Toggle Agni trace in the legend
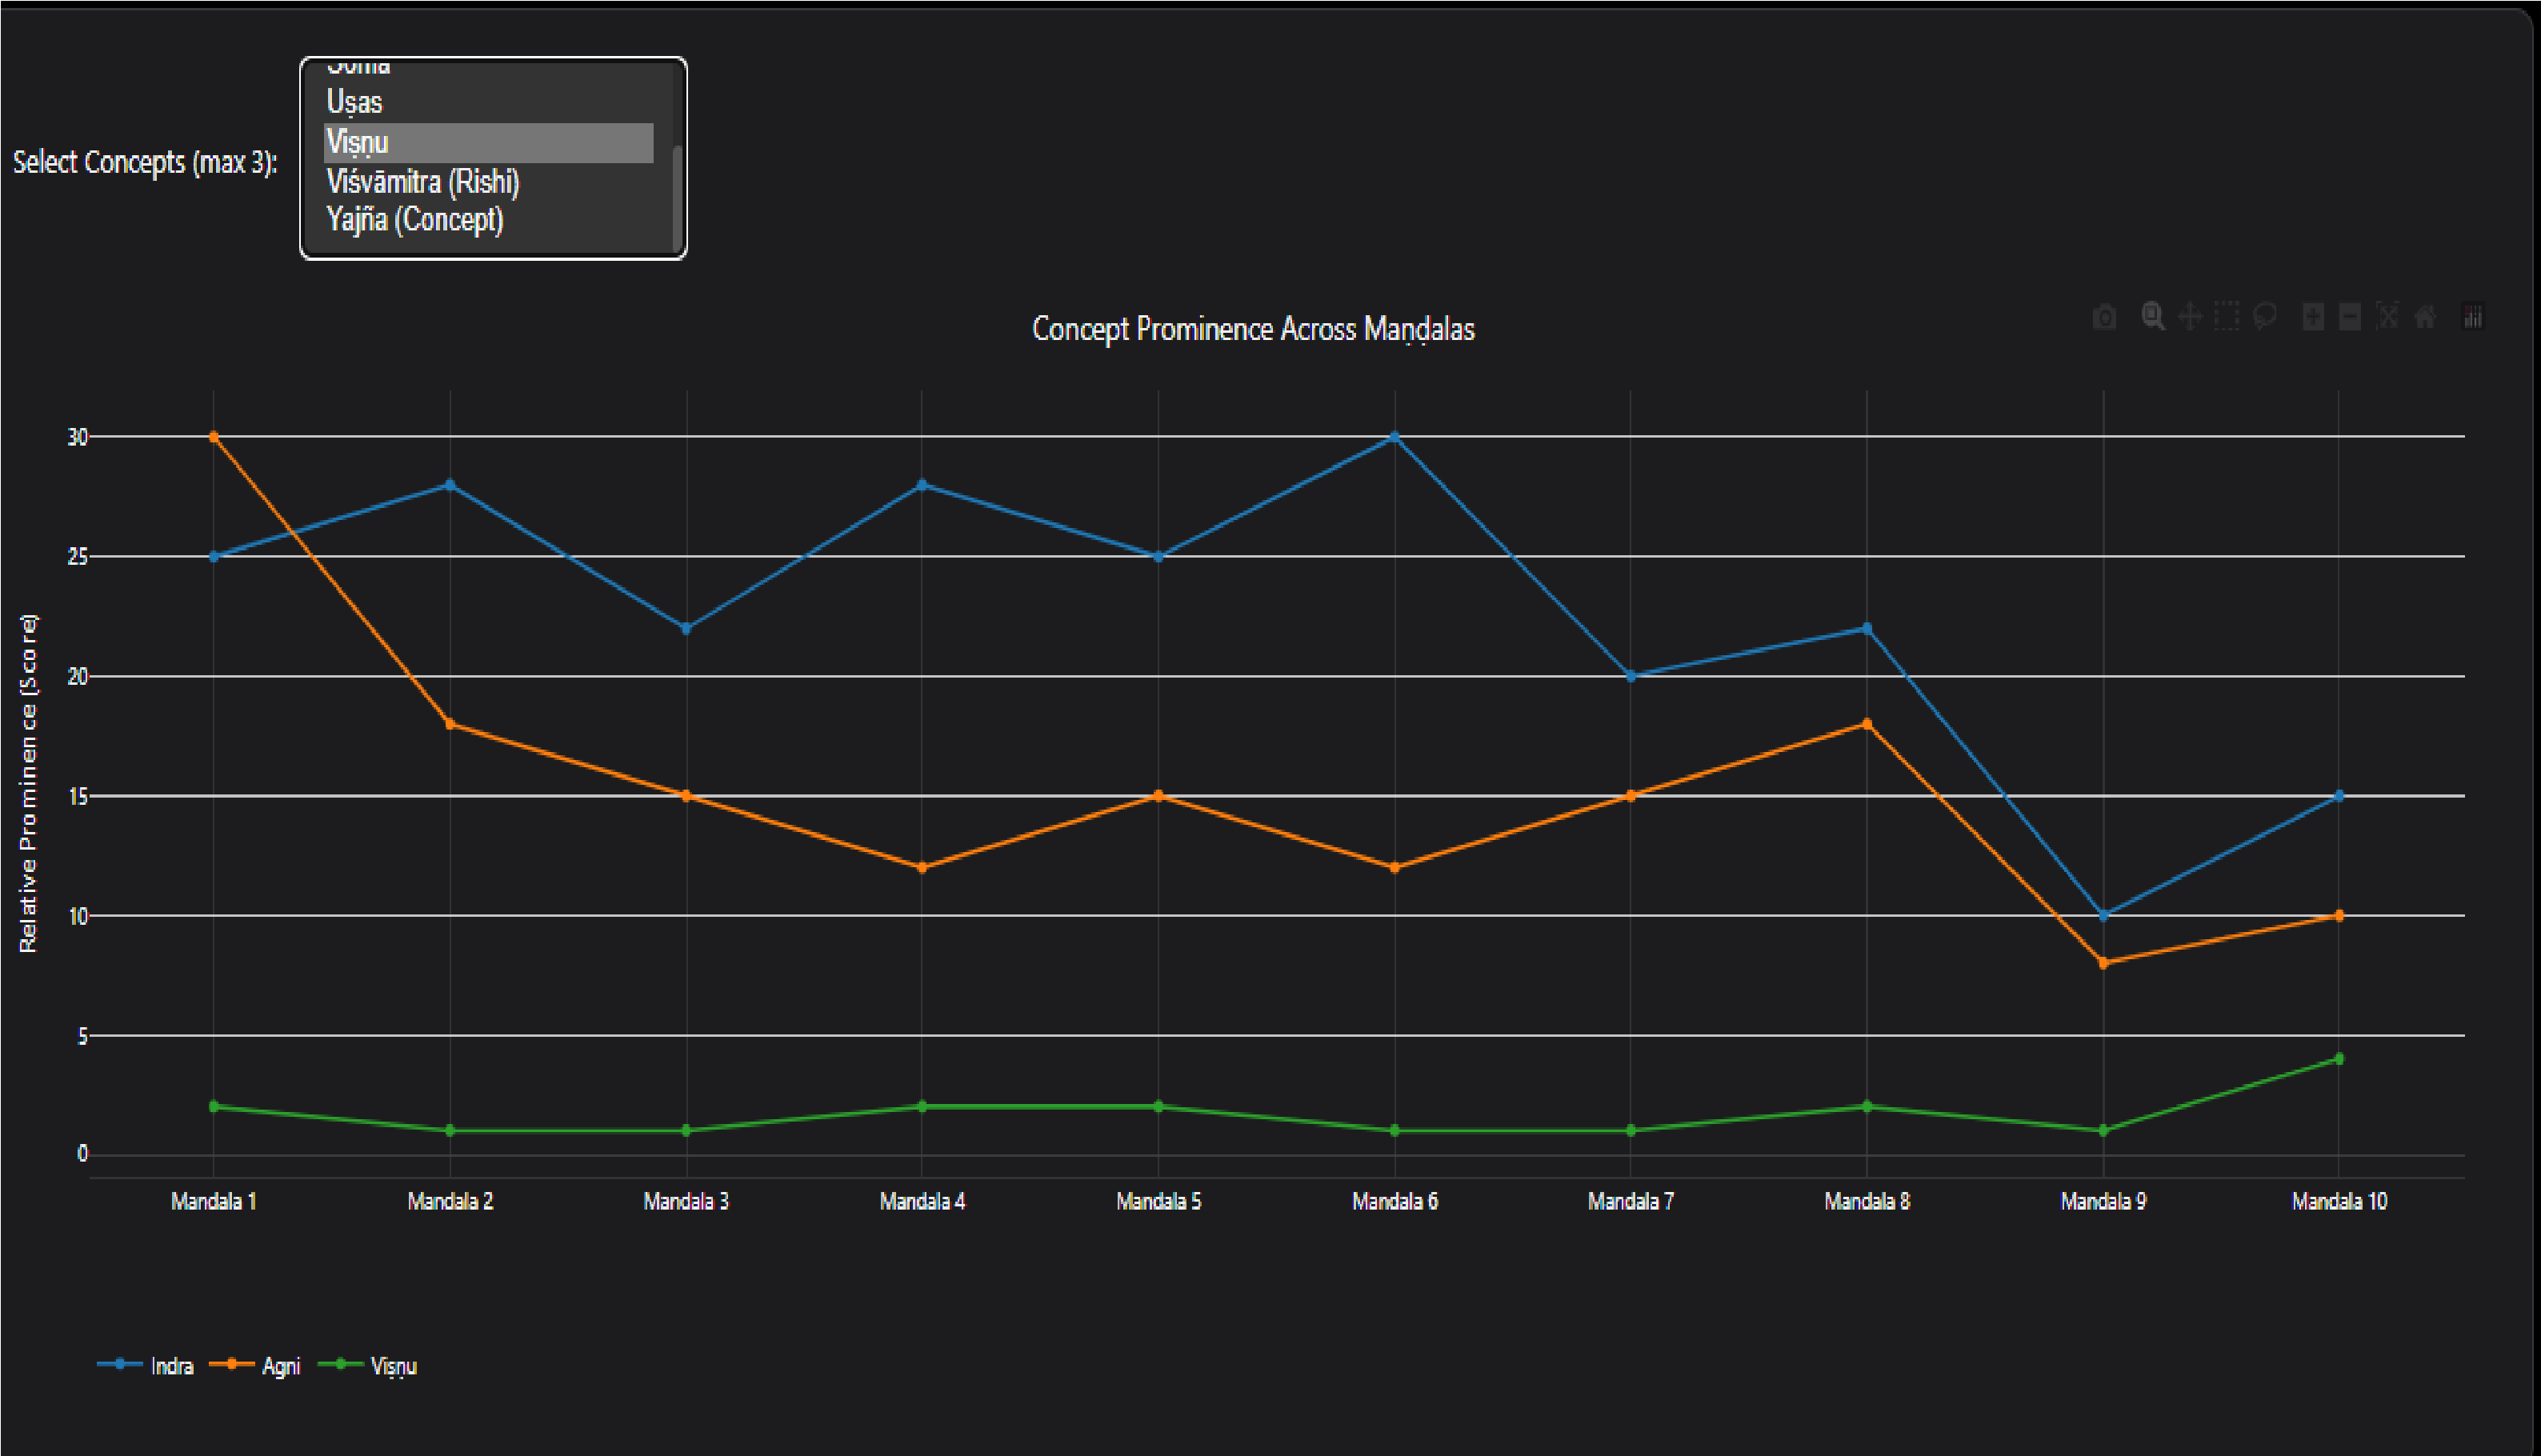This screenshot has width=2541, height=1456. [280, 1366]
